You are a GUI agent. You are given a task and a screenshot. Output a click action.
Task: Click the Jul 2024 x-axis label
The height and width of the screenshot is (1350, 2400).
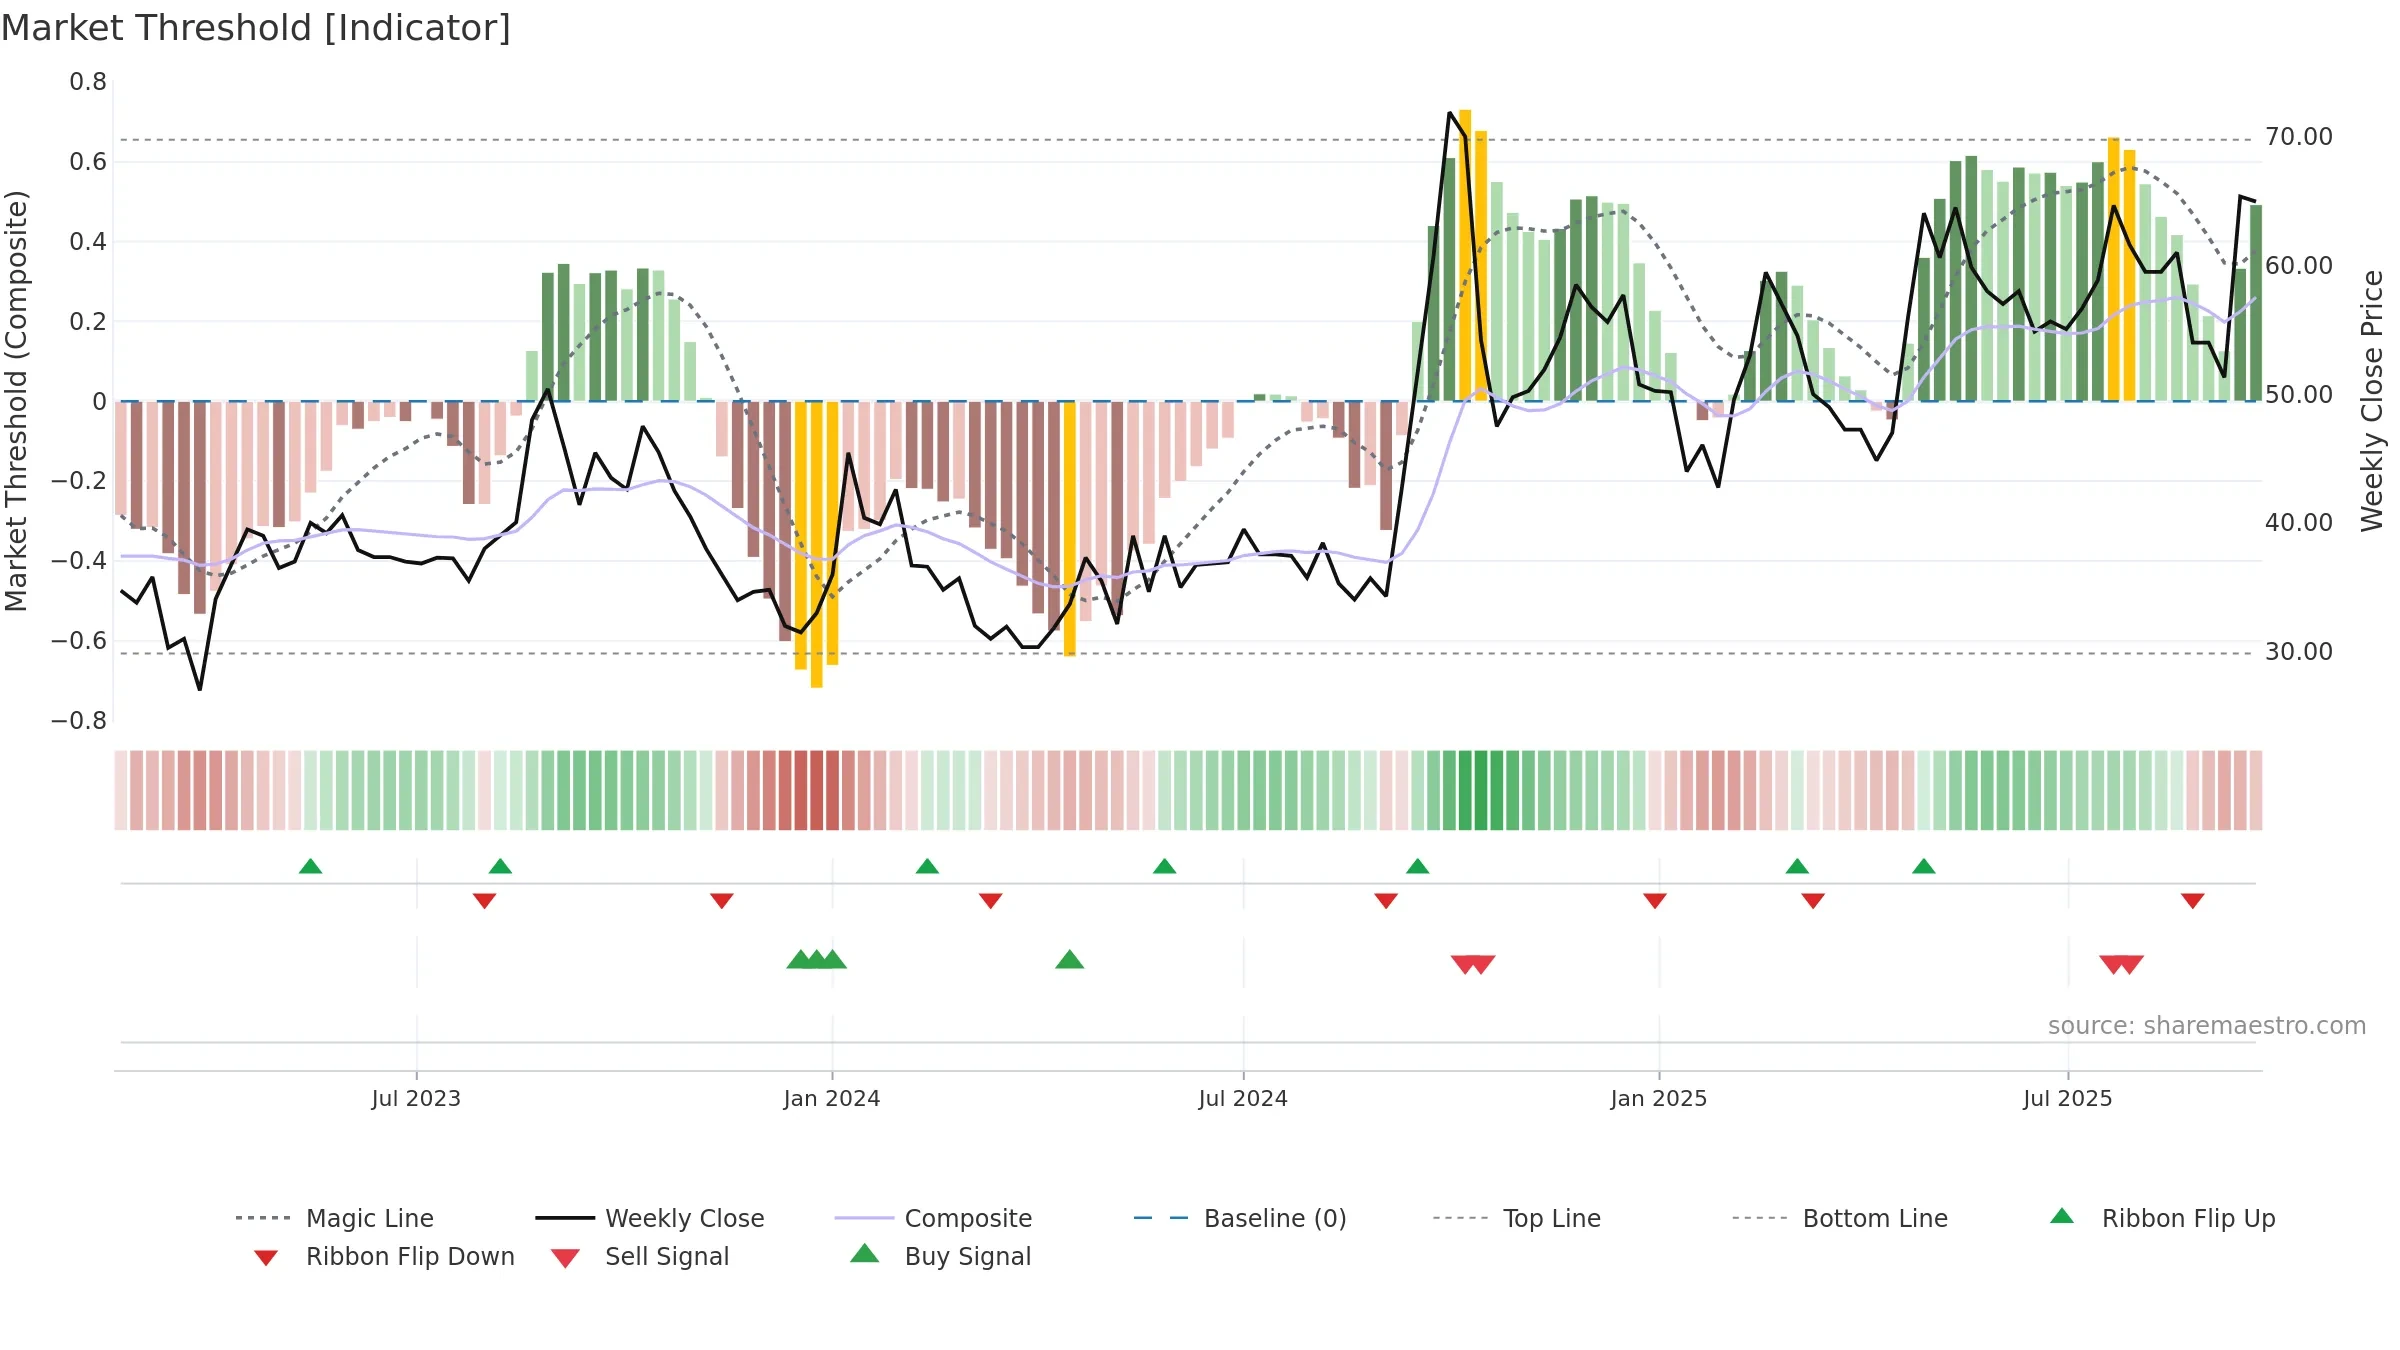[1243, 1098]
